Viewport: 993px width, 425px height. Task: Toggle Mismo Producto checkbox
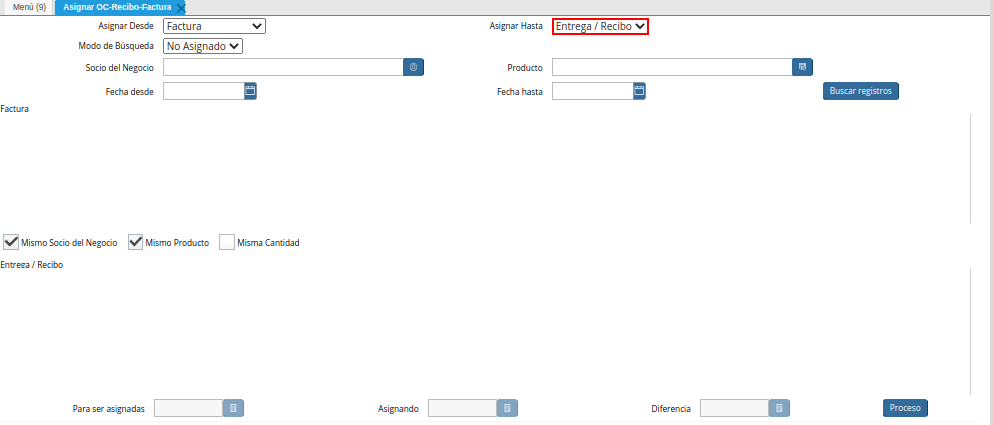click(136, 242)
